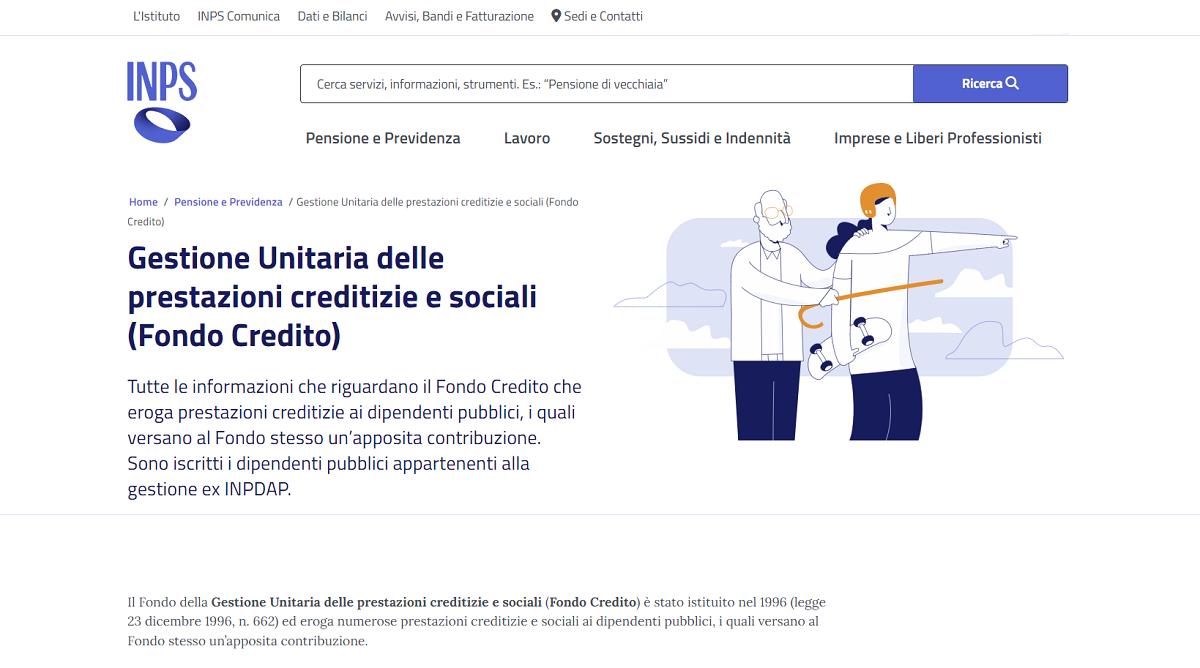Open INPS Comunica link

coord(239,16)
